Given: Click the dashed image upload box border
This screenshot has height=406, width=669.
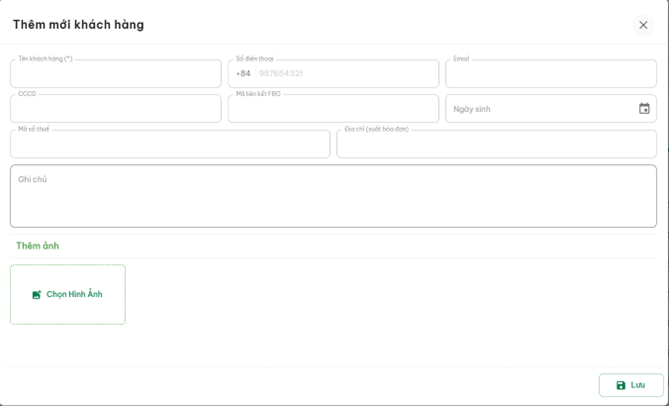Looking at the screenshot, I should (x=68, y=266).
